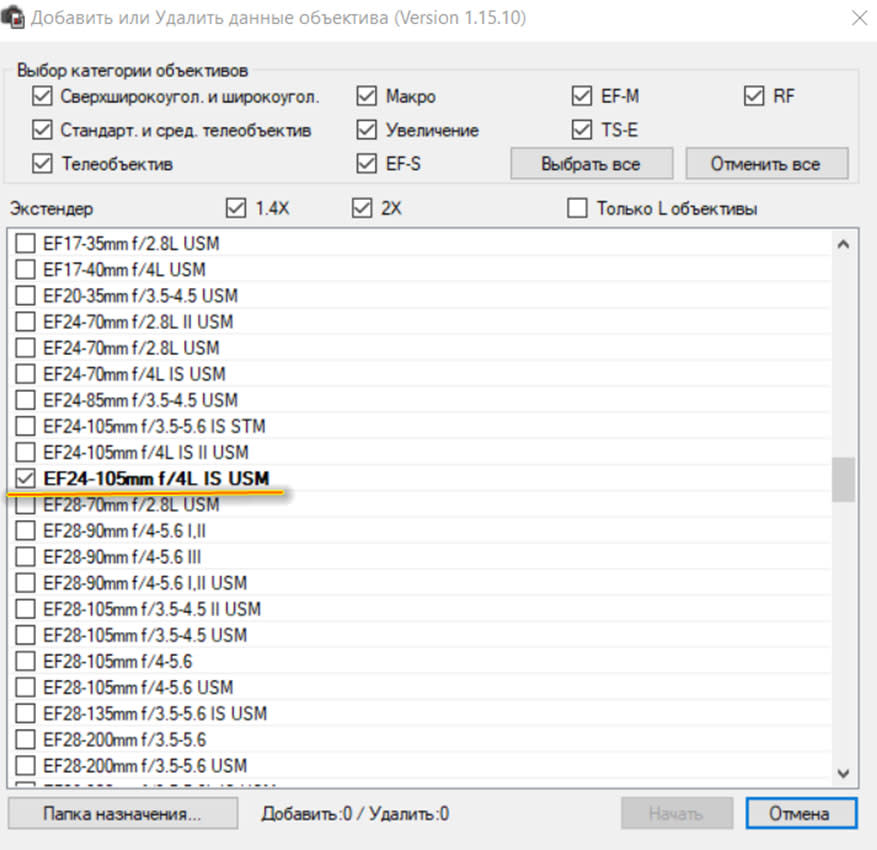This screenshot has width=877, height=850.
Task: Toggle the 2X extender checkbox
Action: [362, 208]
